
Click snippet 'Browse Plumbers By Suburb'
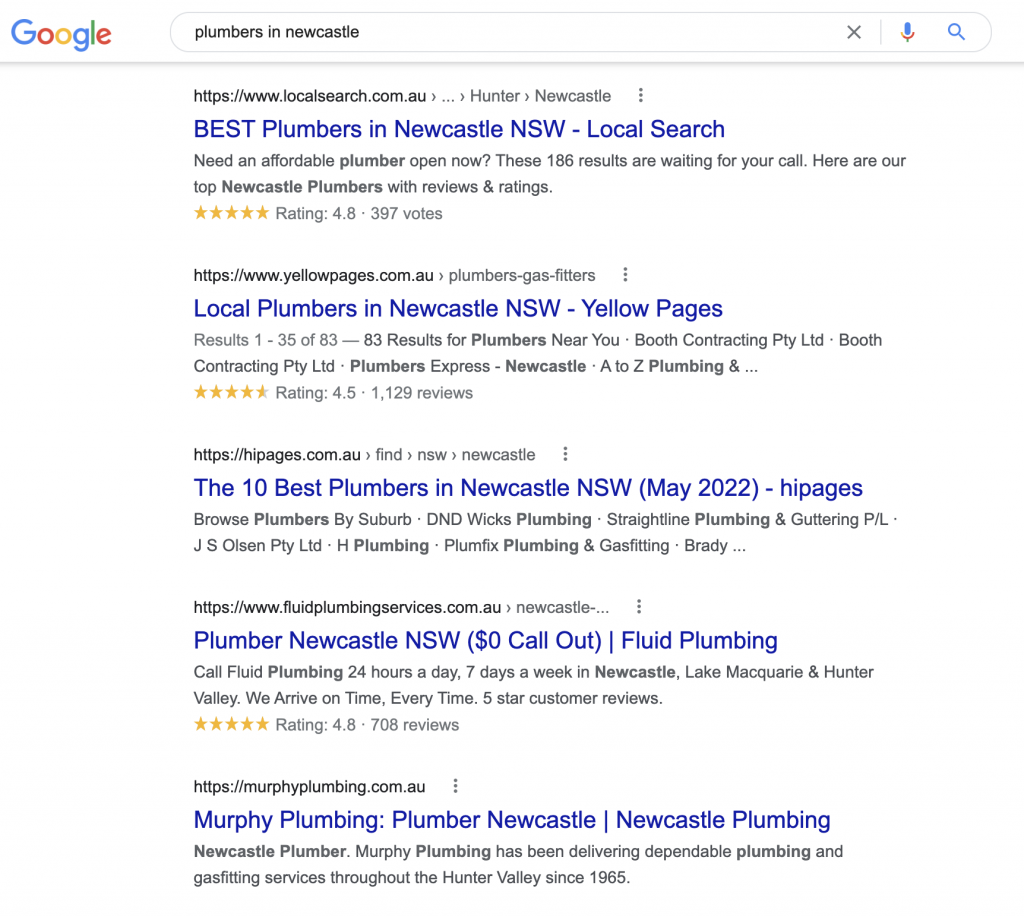pos(302,519)
